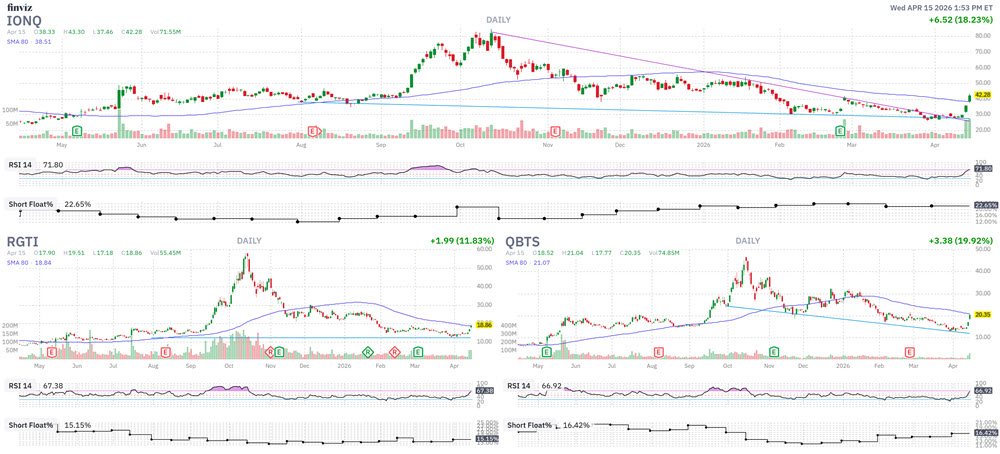Click RGTI's green earnings marker in March
The width and height of the screenshot is (1000, 454).
417,352
